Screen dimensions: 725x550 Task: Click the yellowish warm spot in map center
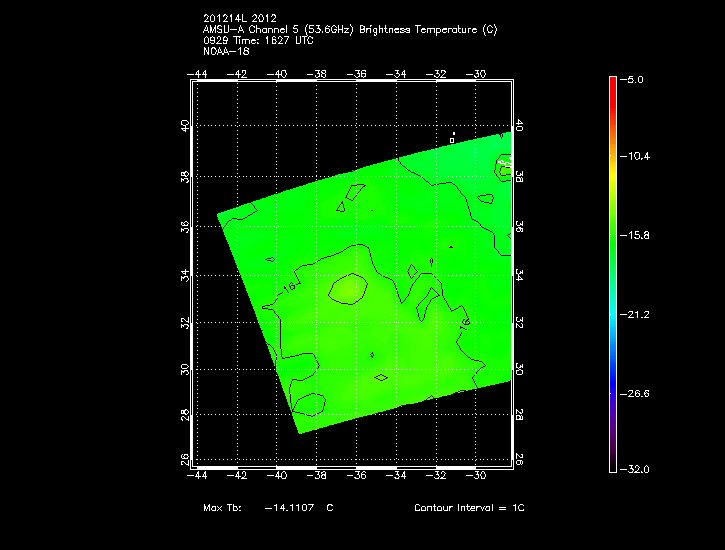click(346, 289)
